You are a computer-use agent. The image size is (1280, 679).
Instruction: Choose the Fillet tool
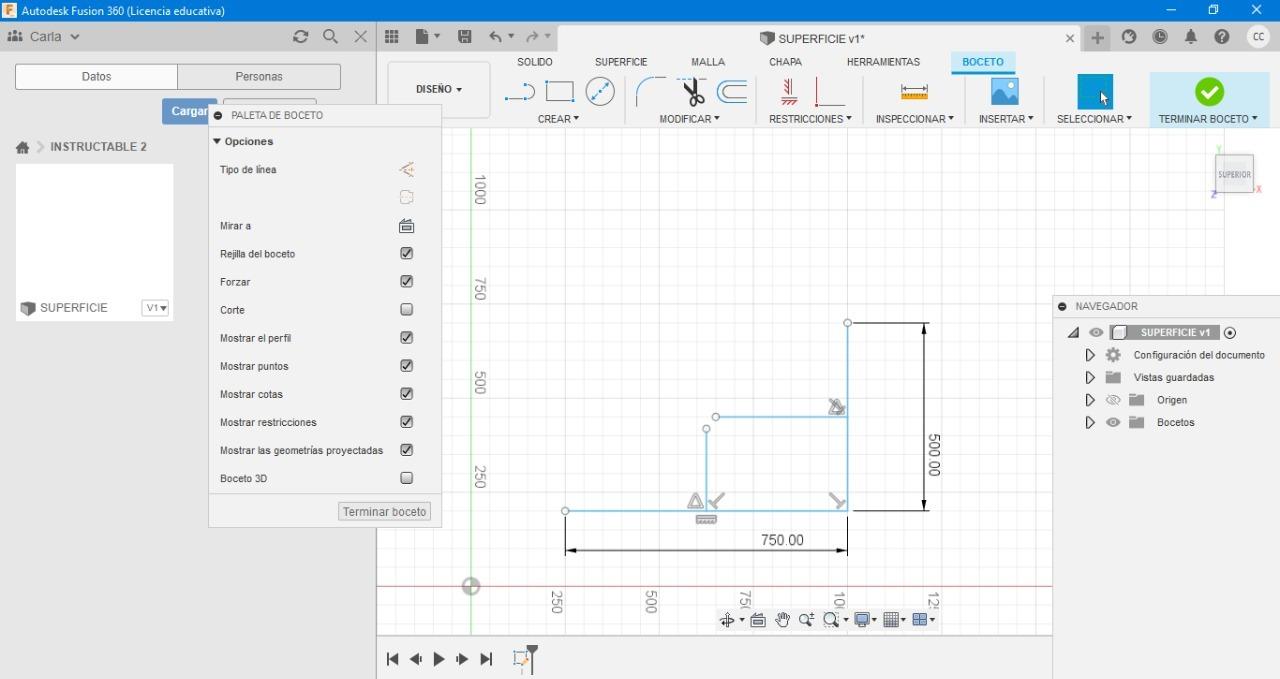click(650, 92)
